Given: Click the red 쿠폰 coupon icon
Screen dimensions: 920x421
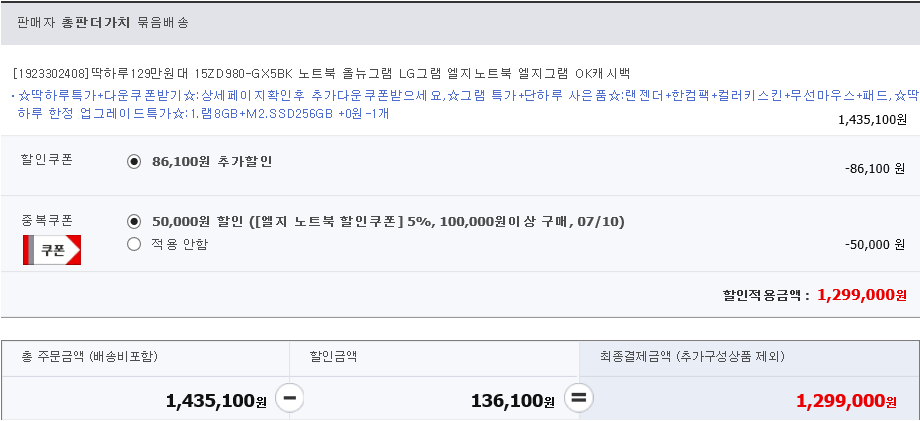Looking at the screenshot, I should (x=52, y=250).
